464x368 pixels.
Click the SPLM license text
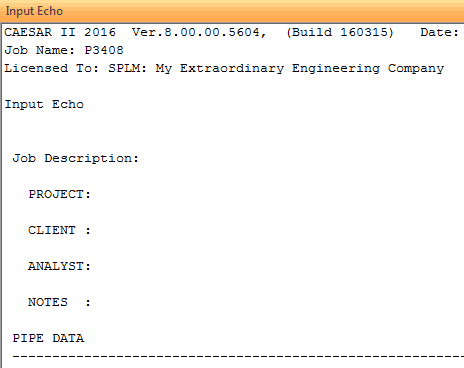[x=127, y=68]
